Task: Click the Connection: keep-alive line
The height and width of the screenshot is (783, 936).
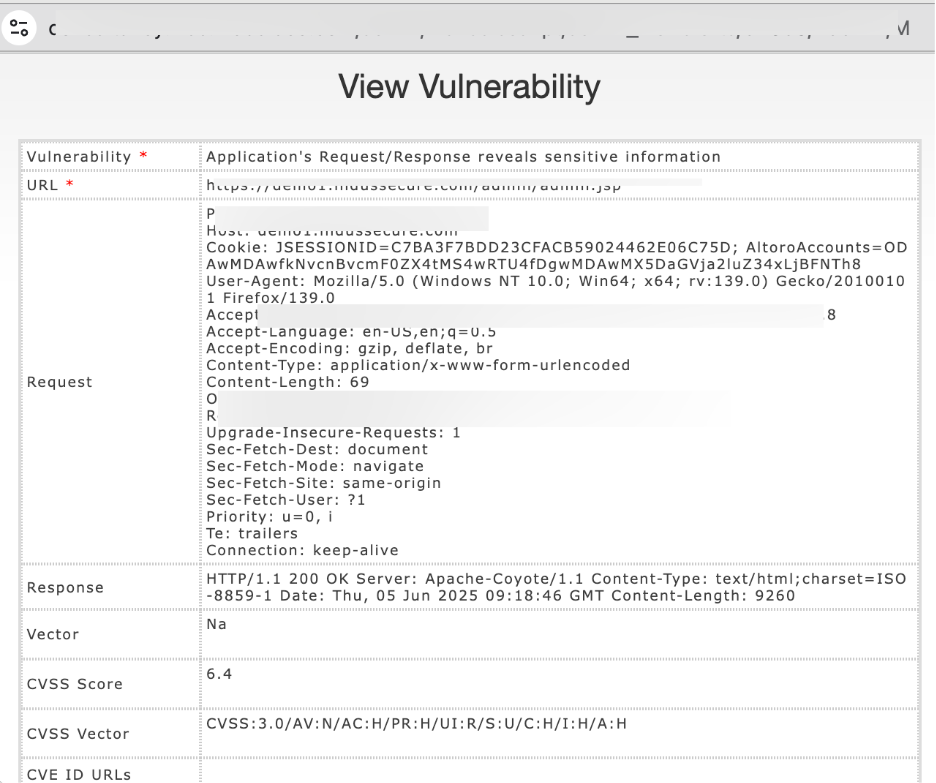Action: click(x=302, y=550)
